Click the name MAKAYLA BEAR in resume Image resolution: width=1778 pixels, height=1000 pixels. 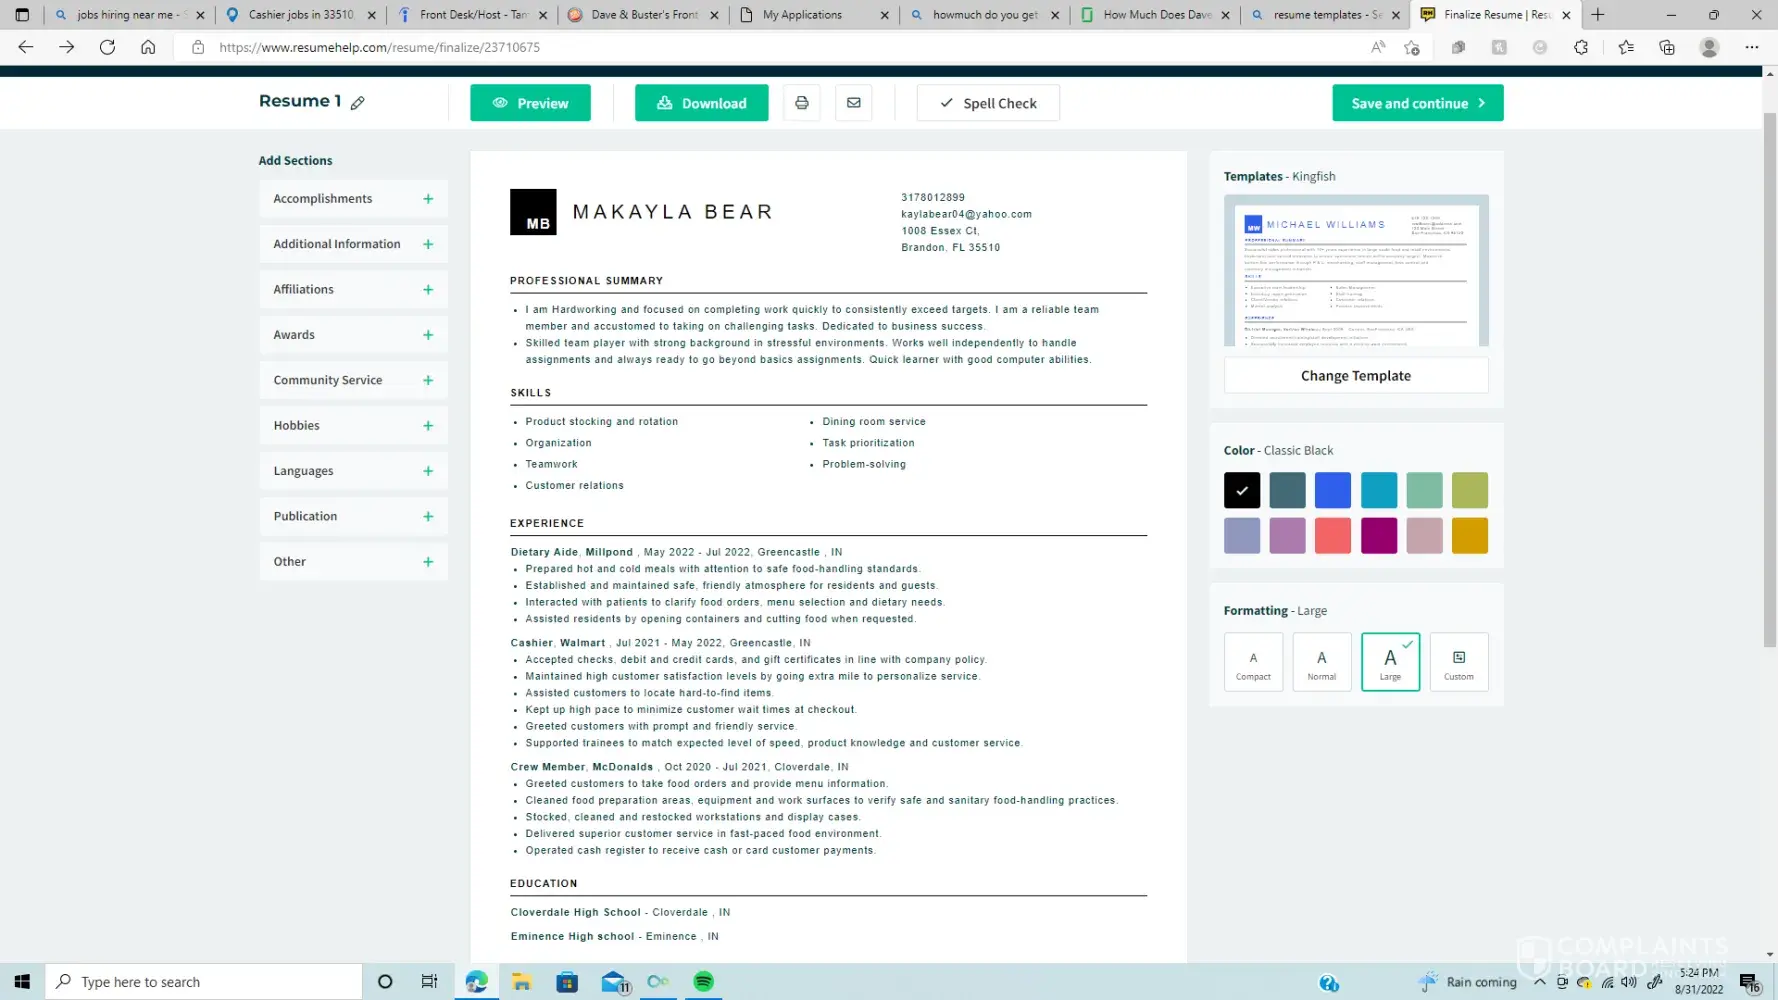point(672,212)
